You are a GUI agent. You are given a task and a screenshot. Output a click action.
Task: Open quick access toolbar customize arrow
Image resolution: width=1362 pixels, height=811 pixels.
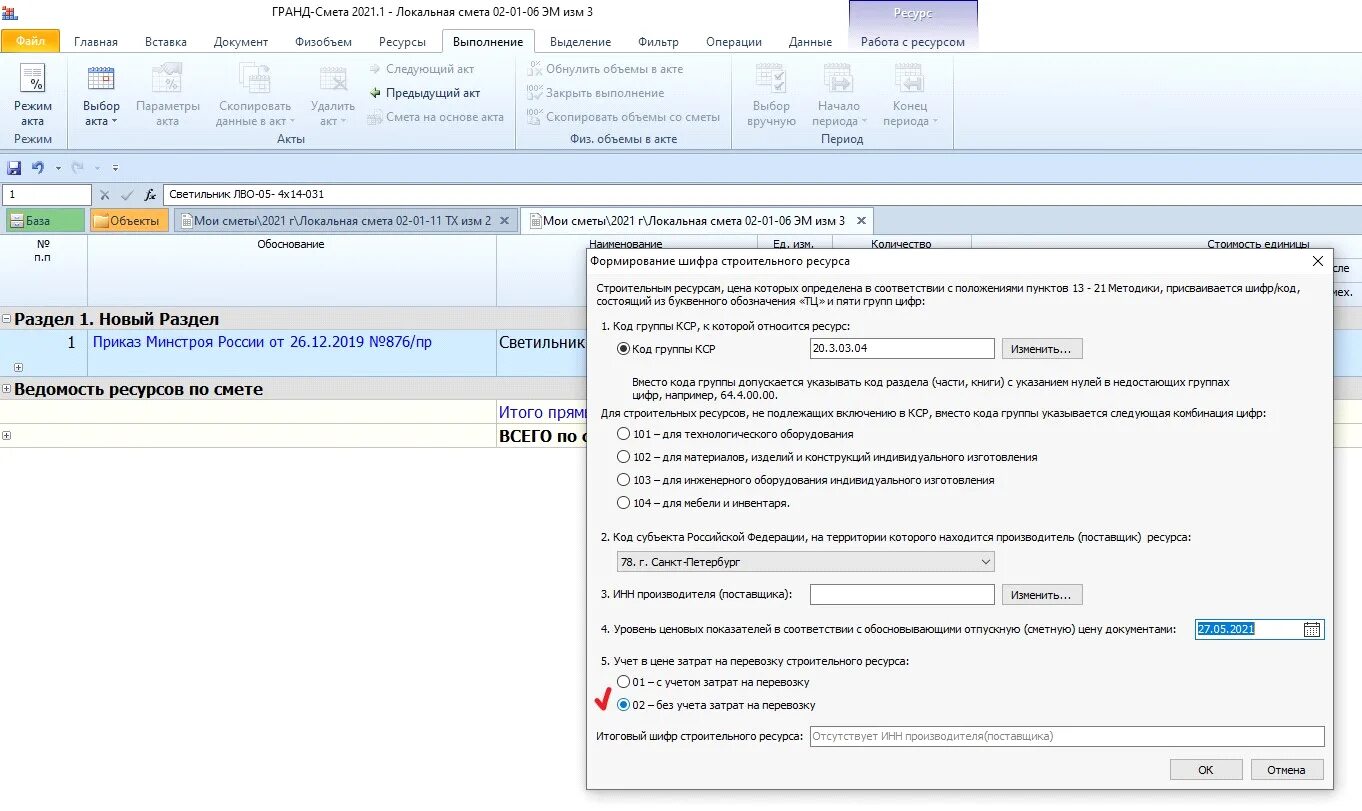(116, 168)
